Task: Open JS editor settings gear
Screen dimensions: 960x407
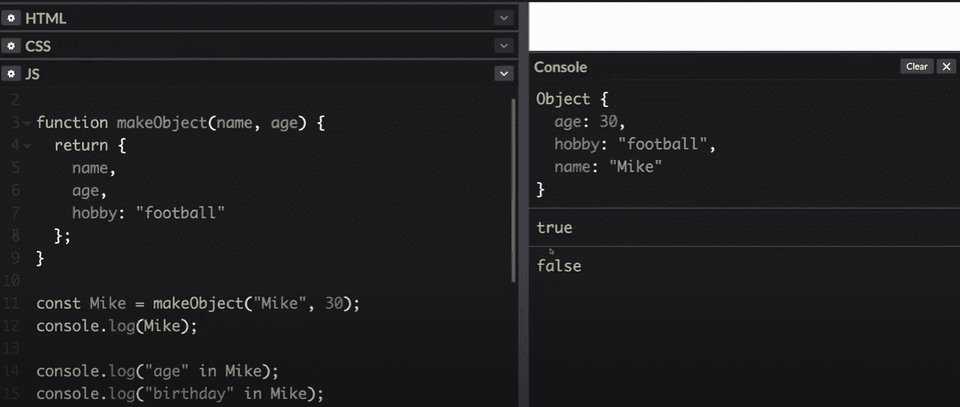Action: pyautogui.click(x=11, y=74)
